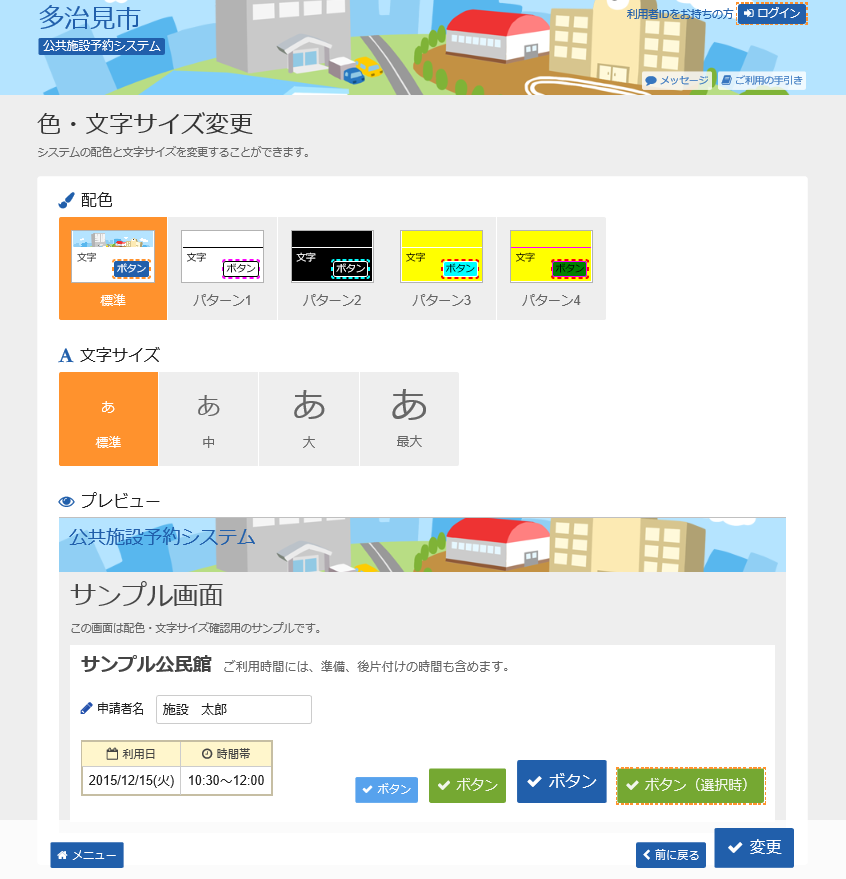Click the 利用者IDをお持ちの方 text
The height and width of the screenshot is (879, 846).
coord(679,14)
